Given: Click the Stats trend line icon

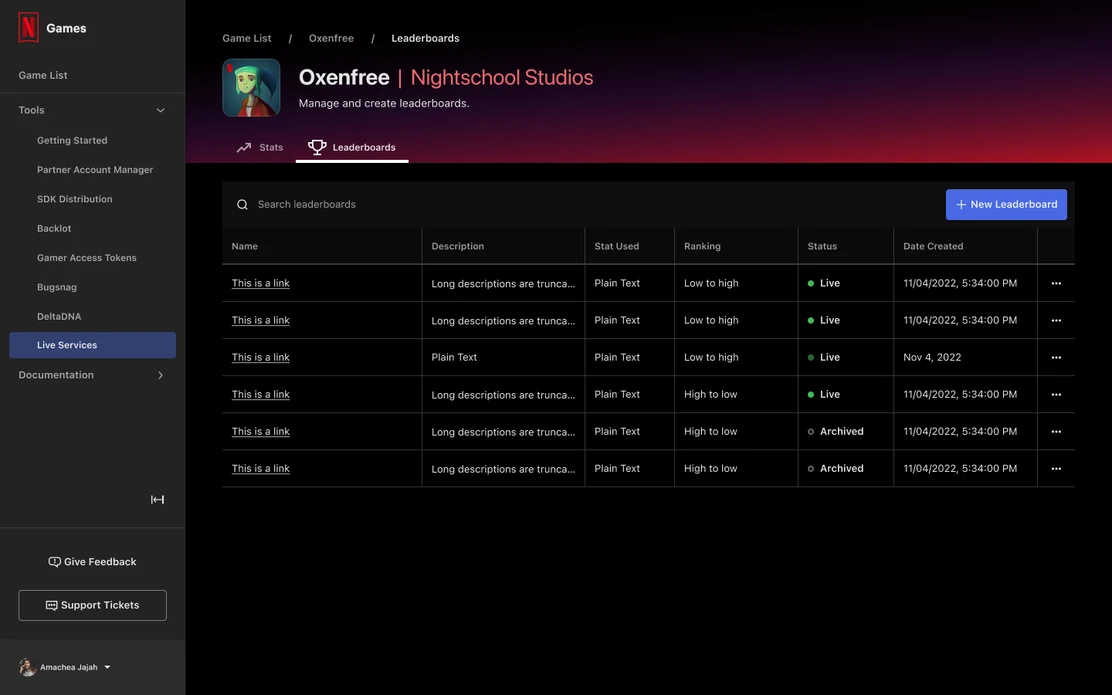Looking at the screenshot, I should click(x=244, y=148).
